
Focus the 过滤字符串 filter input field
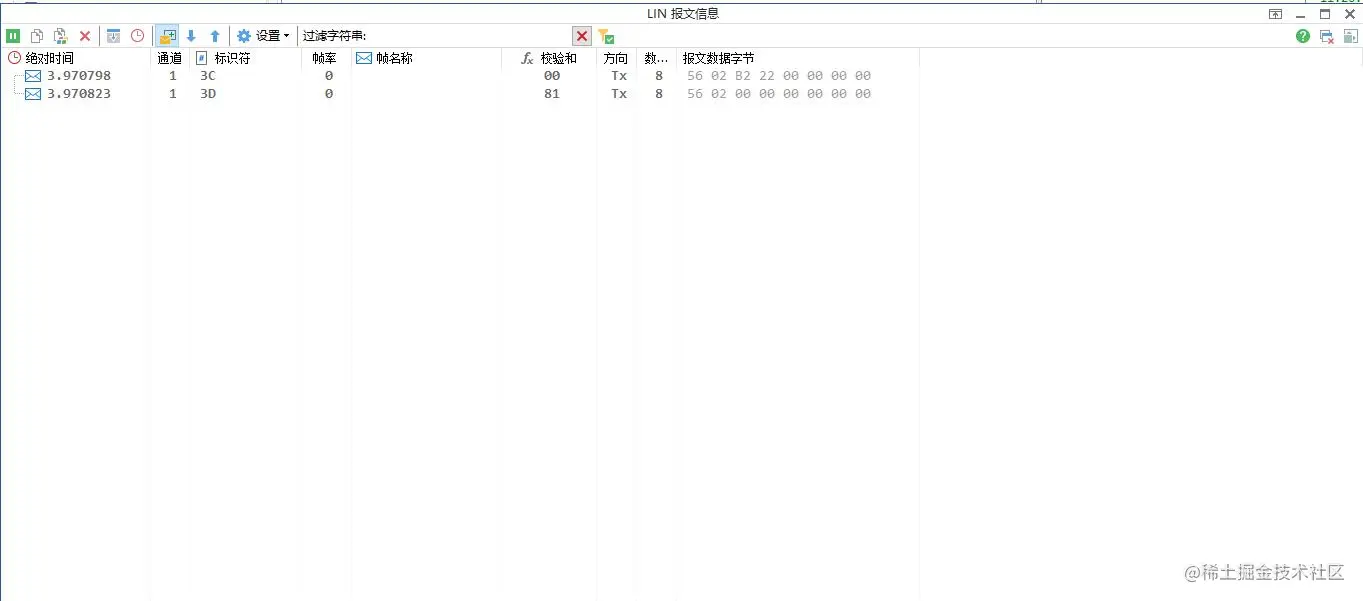(469, 36)
